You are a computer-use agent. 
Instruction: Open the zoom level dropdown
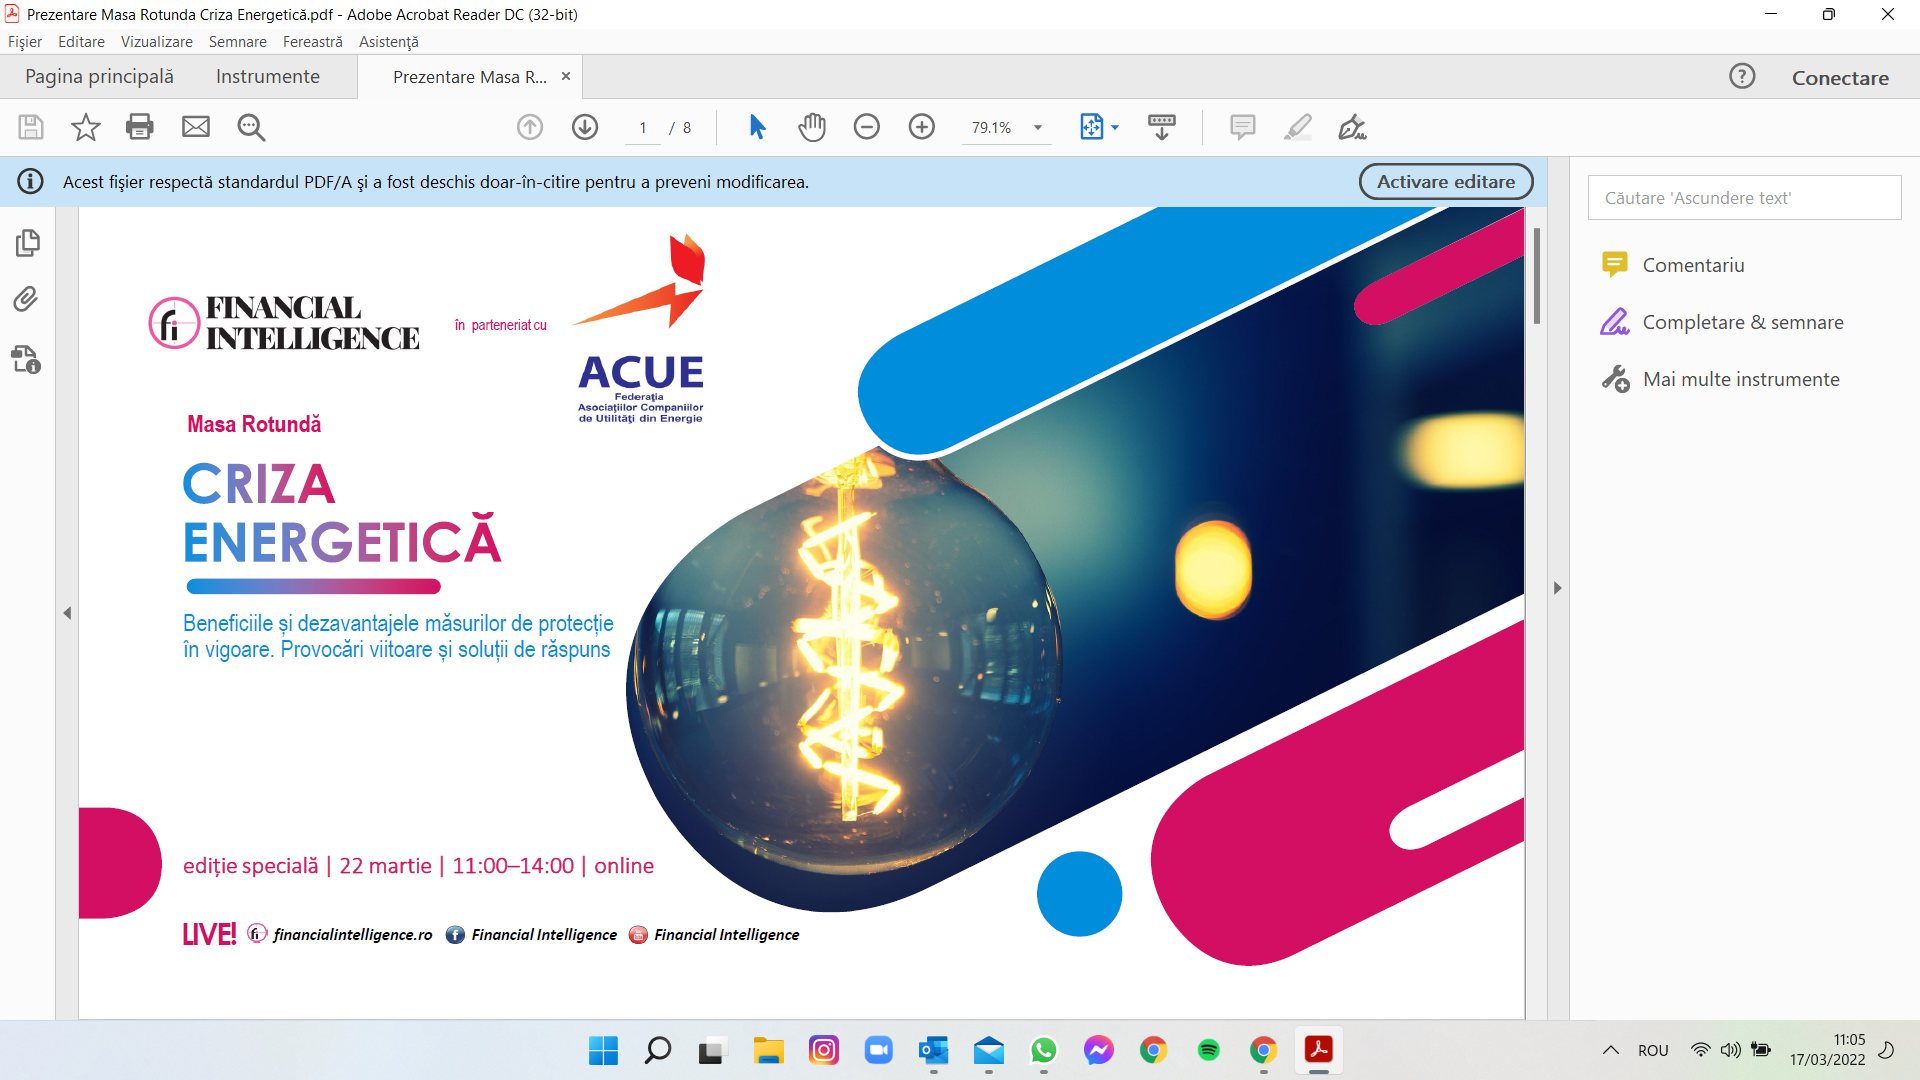click(x=1038, y=128)
